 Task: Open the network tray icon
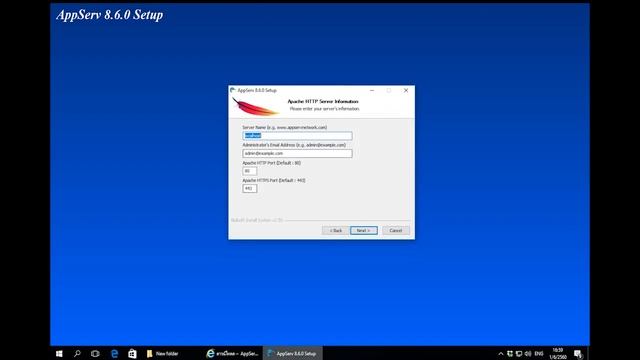[519, 354]
